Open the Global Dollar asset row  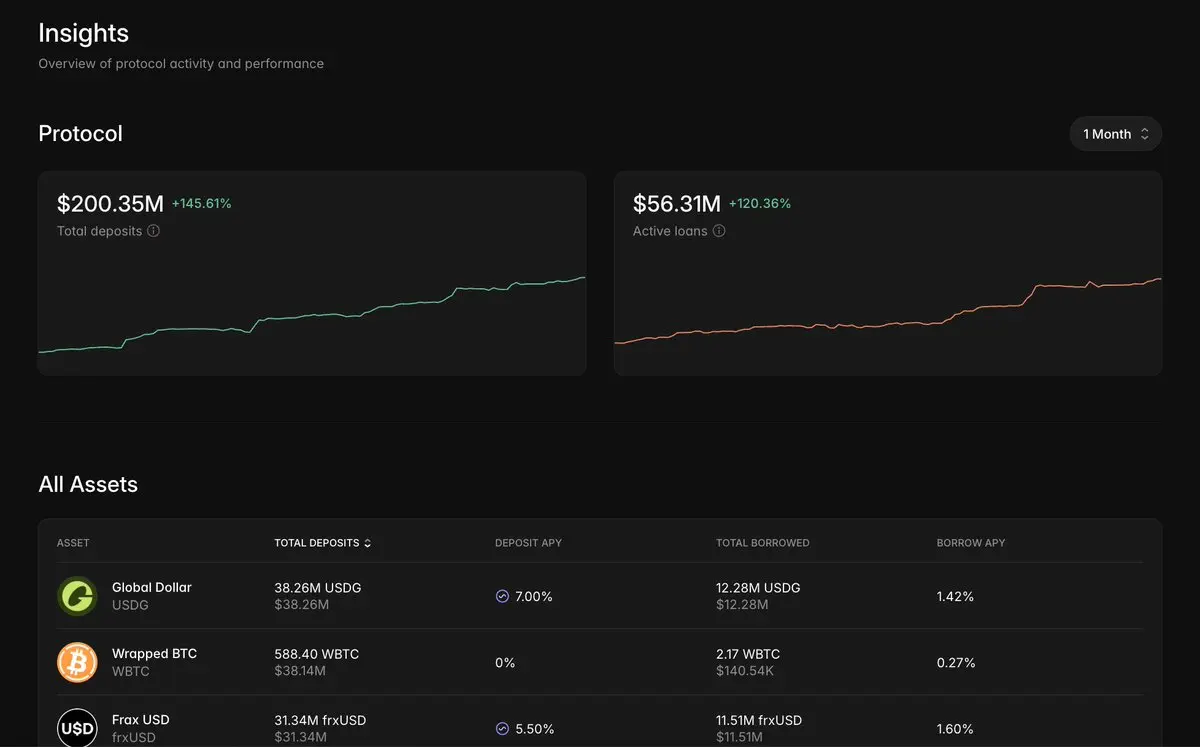pyautogui.click(x=600, y=596)
